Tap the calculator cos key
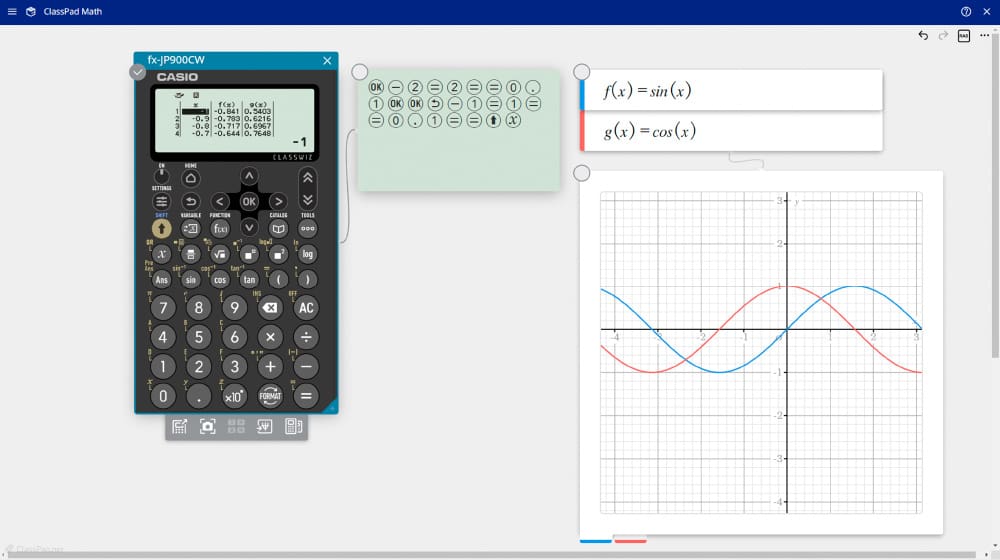Viewport: 1000px width, 560px height. pos(220,279)
